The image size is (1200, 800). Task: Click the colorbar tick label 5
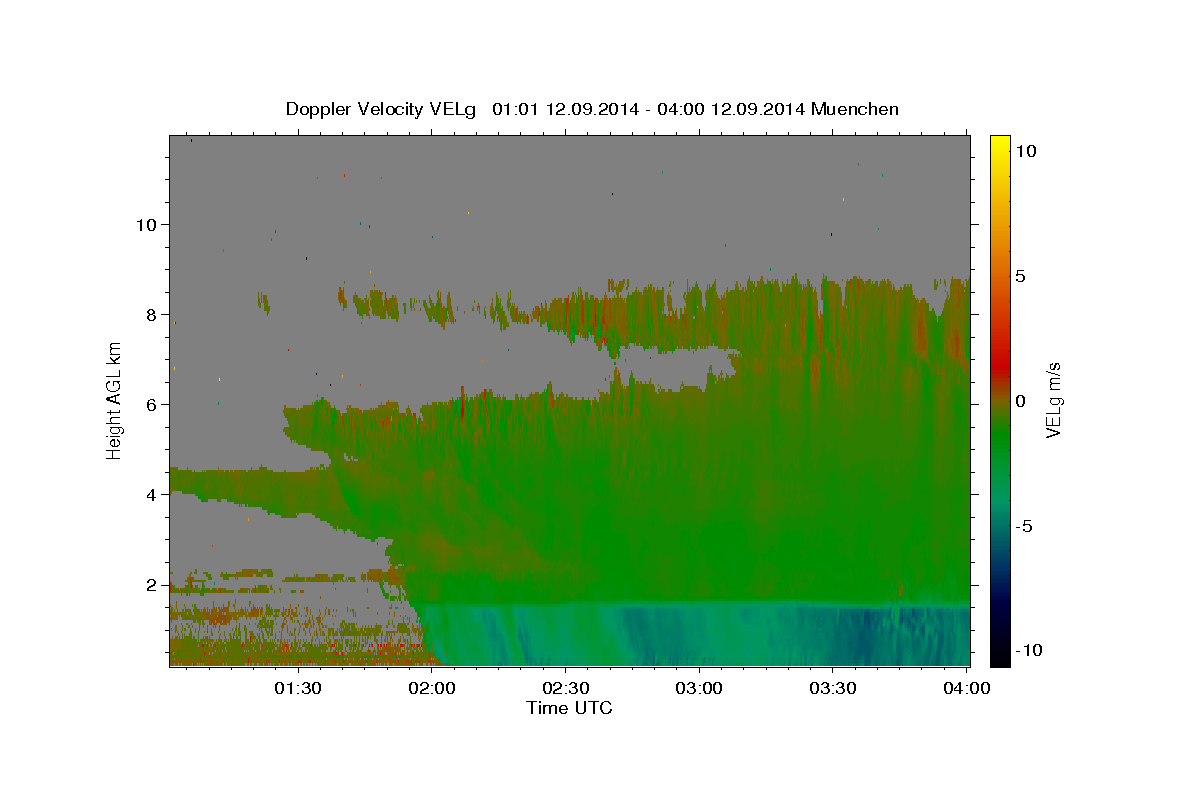click(1021, 276)
